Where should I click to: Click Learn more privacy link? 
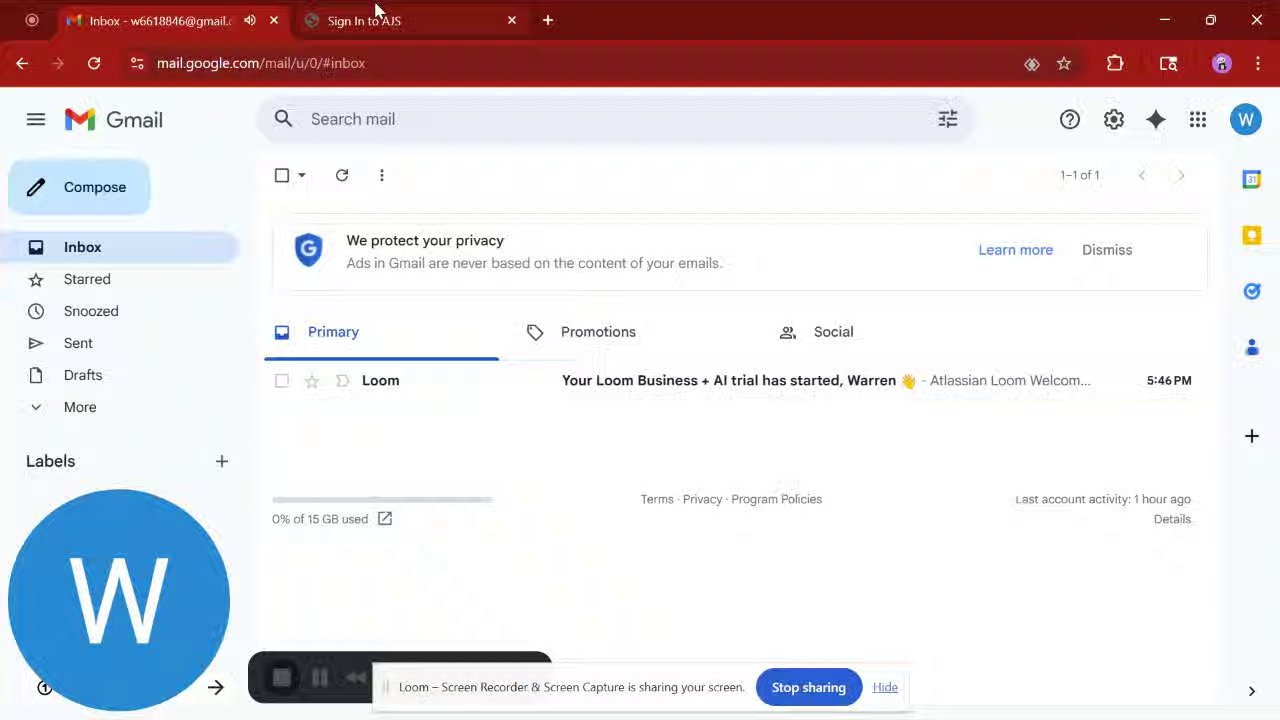point(1015,250)
